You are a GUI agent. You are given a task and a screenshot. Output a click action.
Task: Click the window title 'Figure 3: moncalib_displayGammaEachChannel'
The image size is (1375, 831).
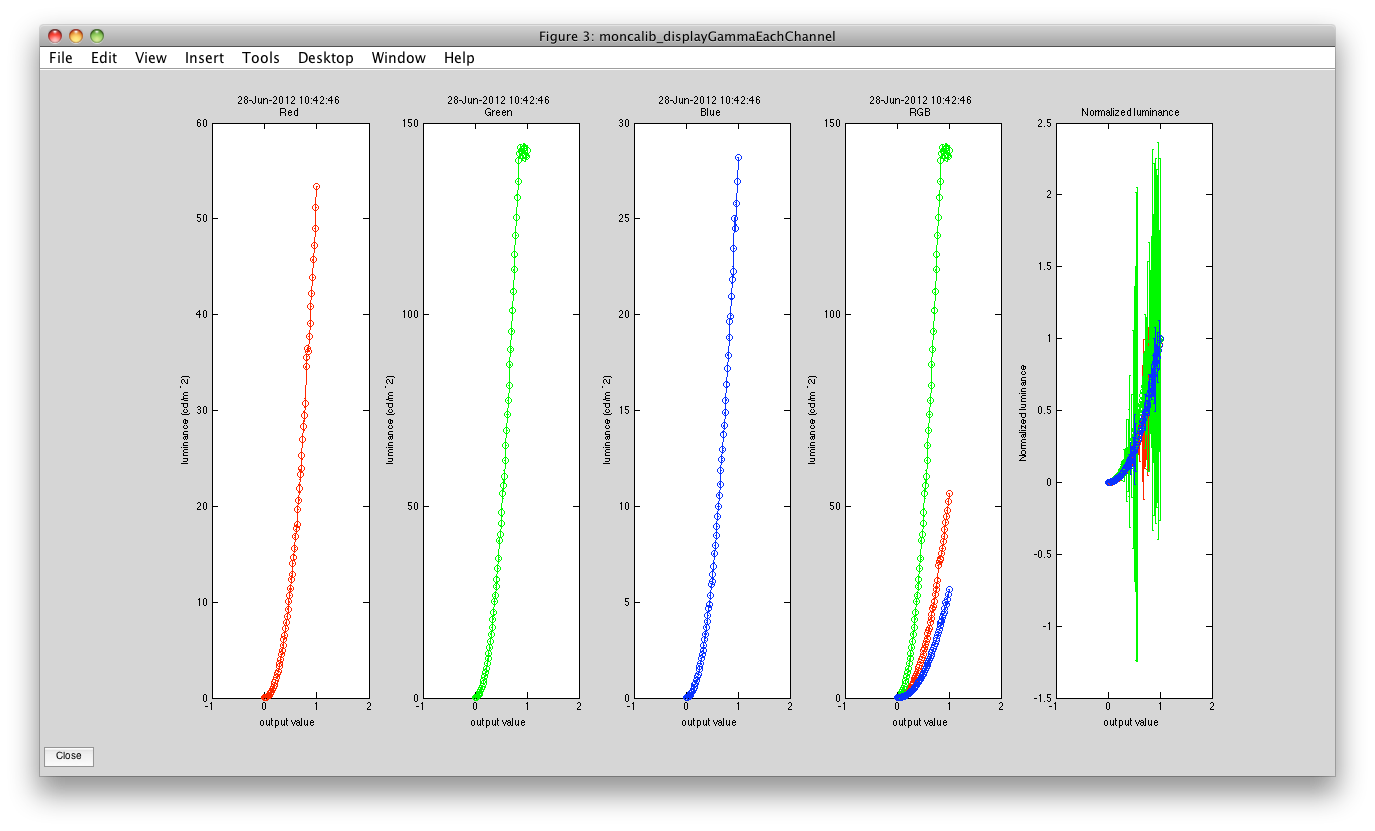(687, 36)
